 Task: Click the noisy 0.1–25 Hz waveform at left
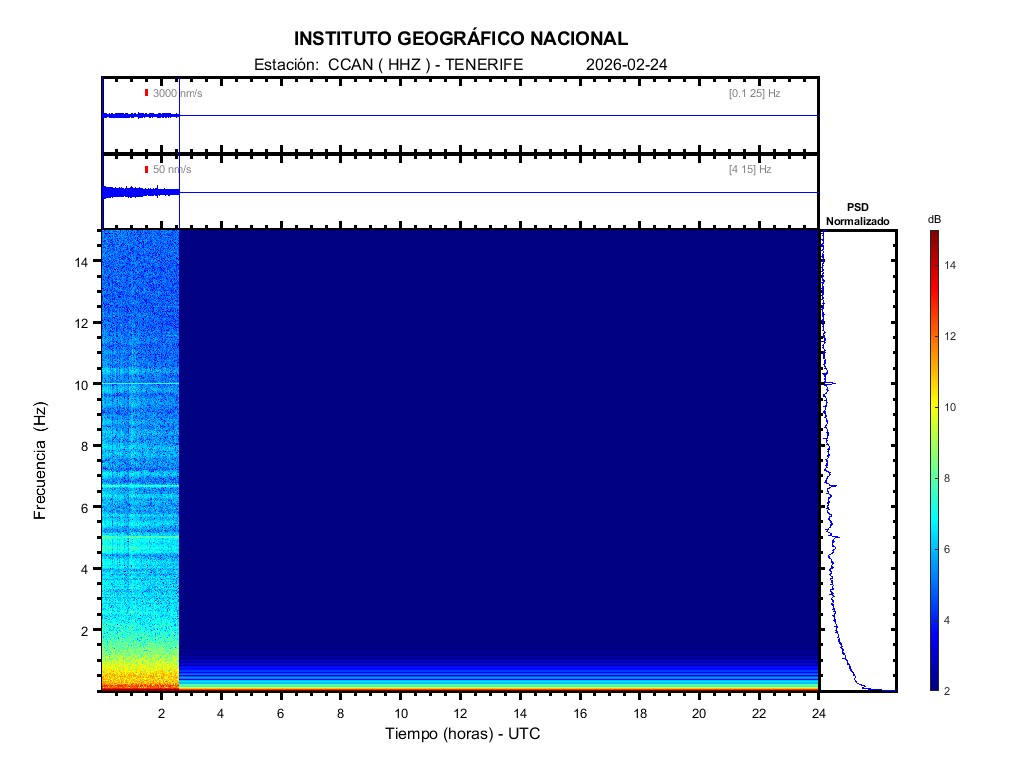coord(140,116)
